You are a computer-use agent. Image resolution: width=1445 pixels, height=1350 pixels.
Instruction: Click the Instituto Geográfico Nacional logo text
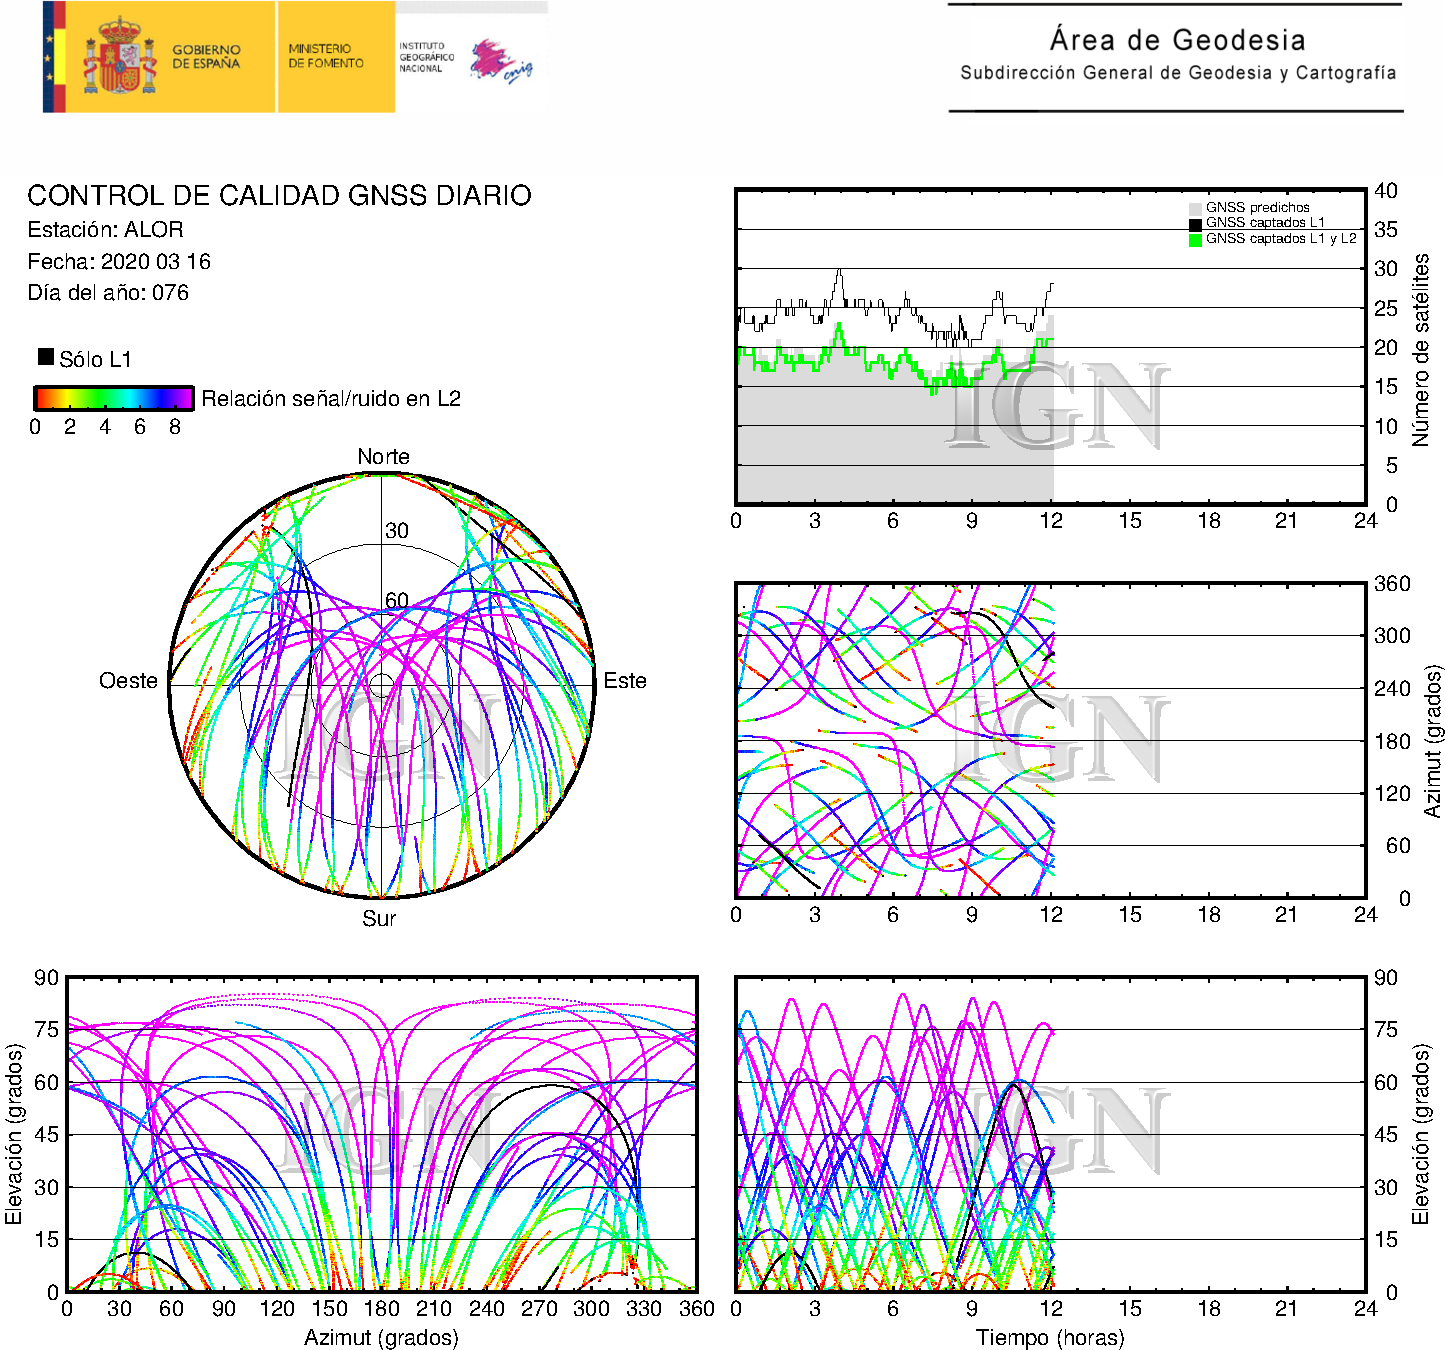coord(426,57)
